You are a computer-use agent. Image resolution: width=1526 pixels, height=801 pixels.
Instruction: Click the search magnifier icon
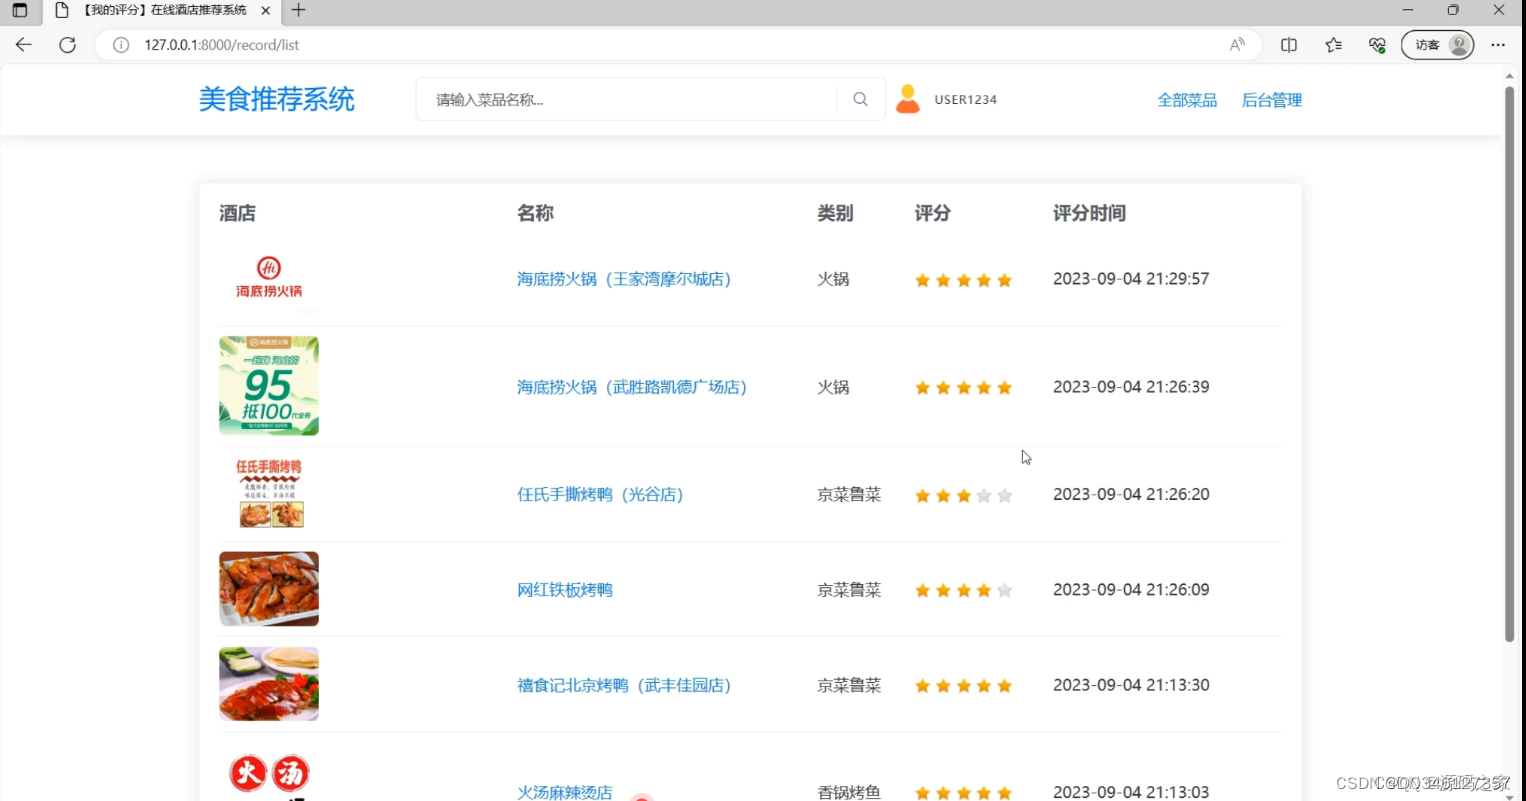pos(860,98)
